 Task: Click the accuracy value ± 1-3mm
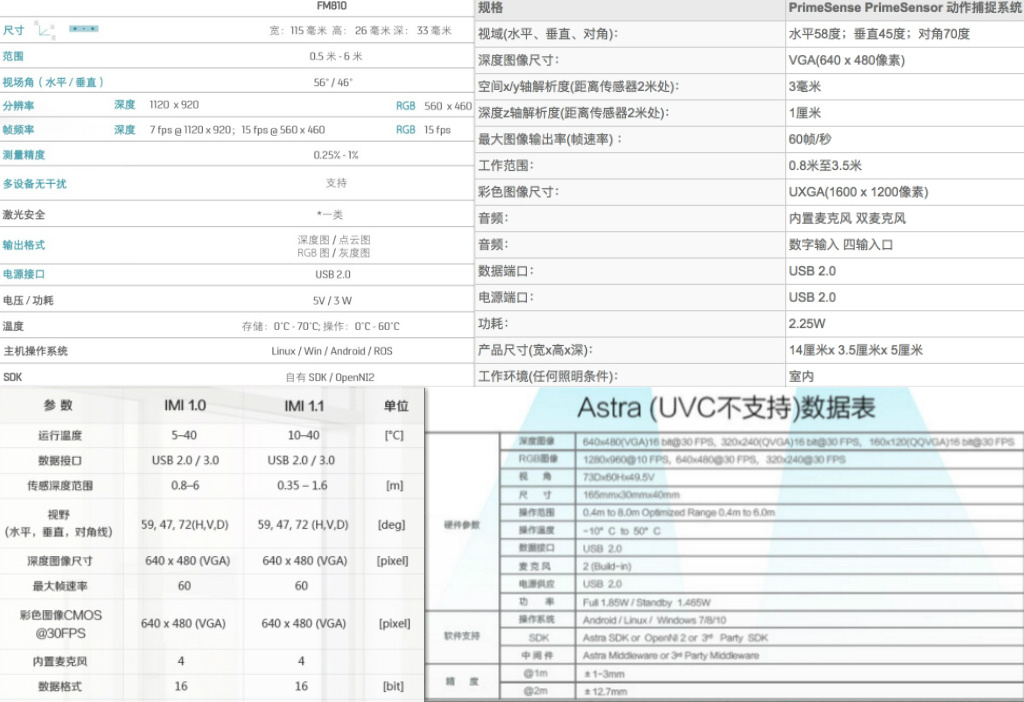[604, 673]
